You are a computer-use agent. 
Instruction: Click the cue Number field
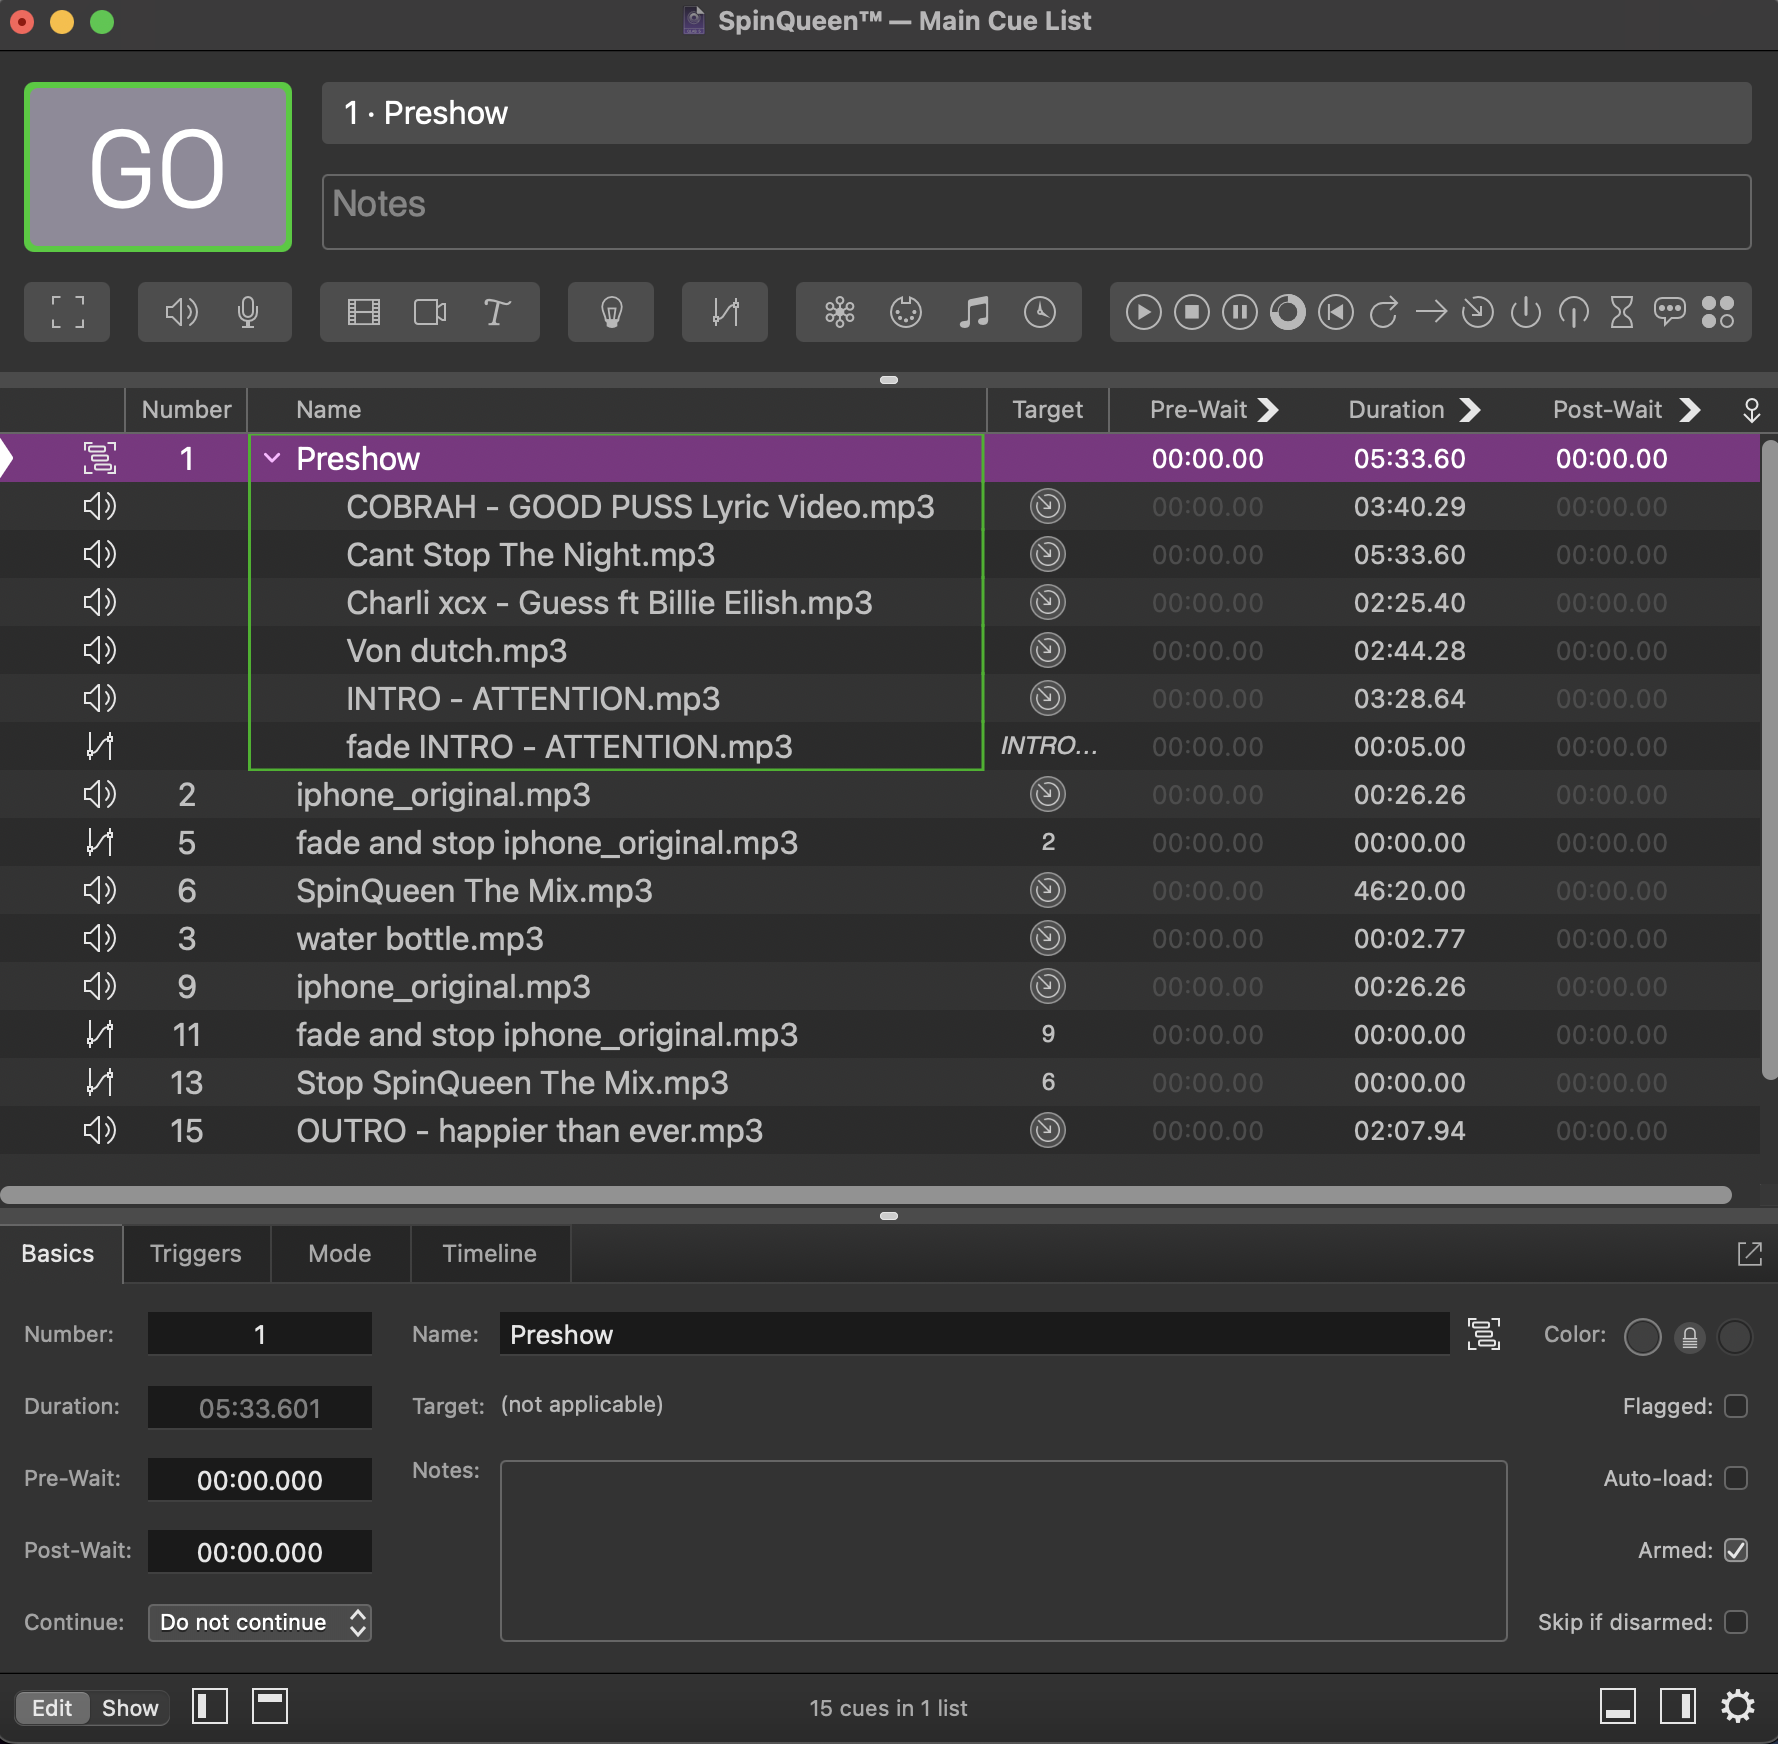click(x=260, y=1334)
